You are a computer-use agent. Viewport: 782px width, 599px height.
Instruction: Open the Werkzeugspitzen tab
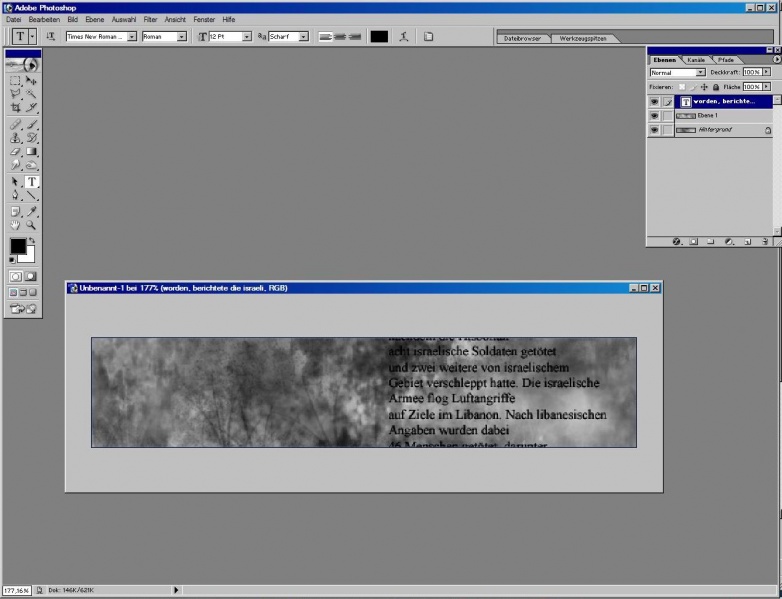583,38
